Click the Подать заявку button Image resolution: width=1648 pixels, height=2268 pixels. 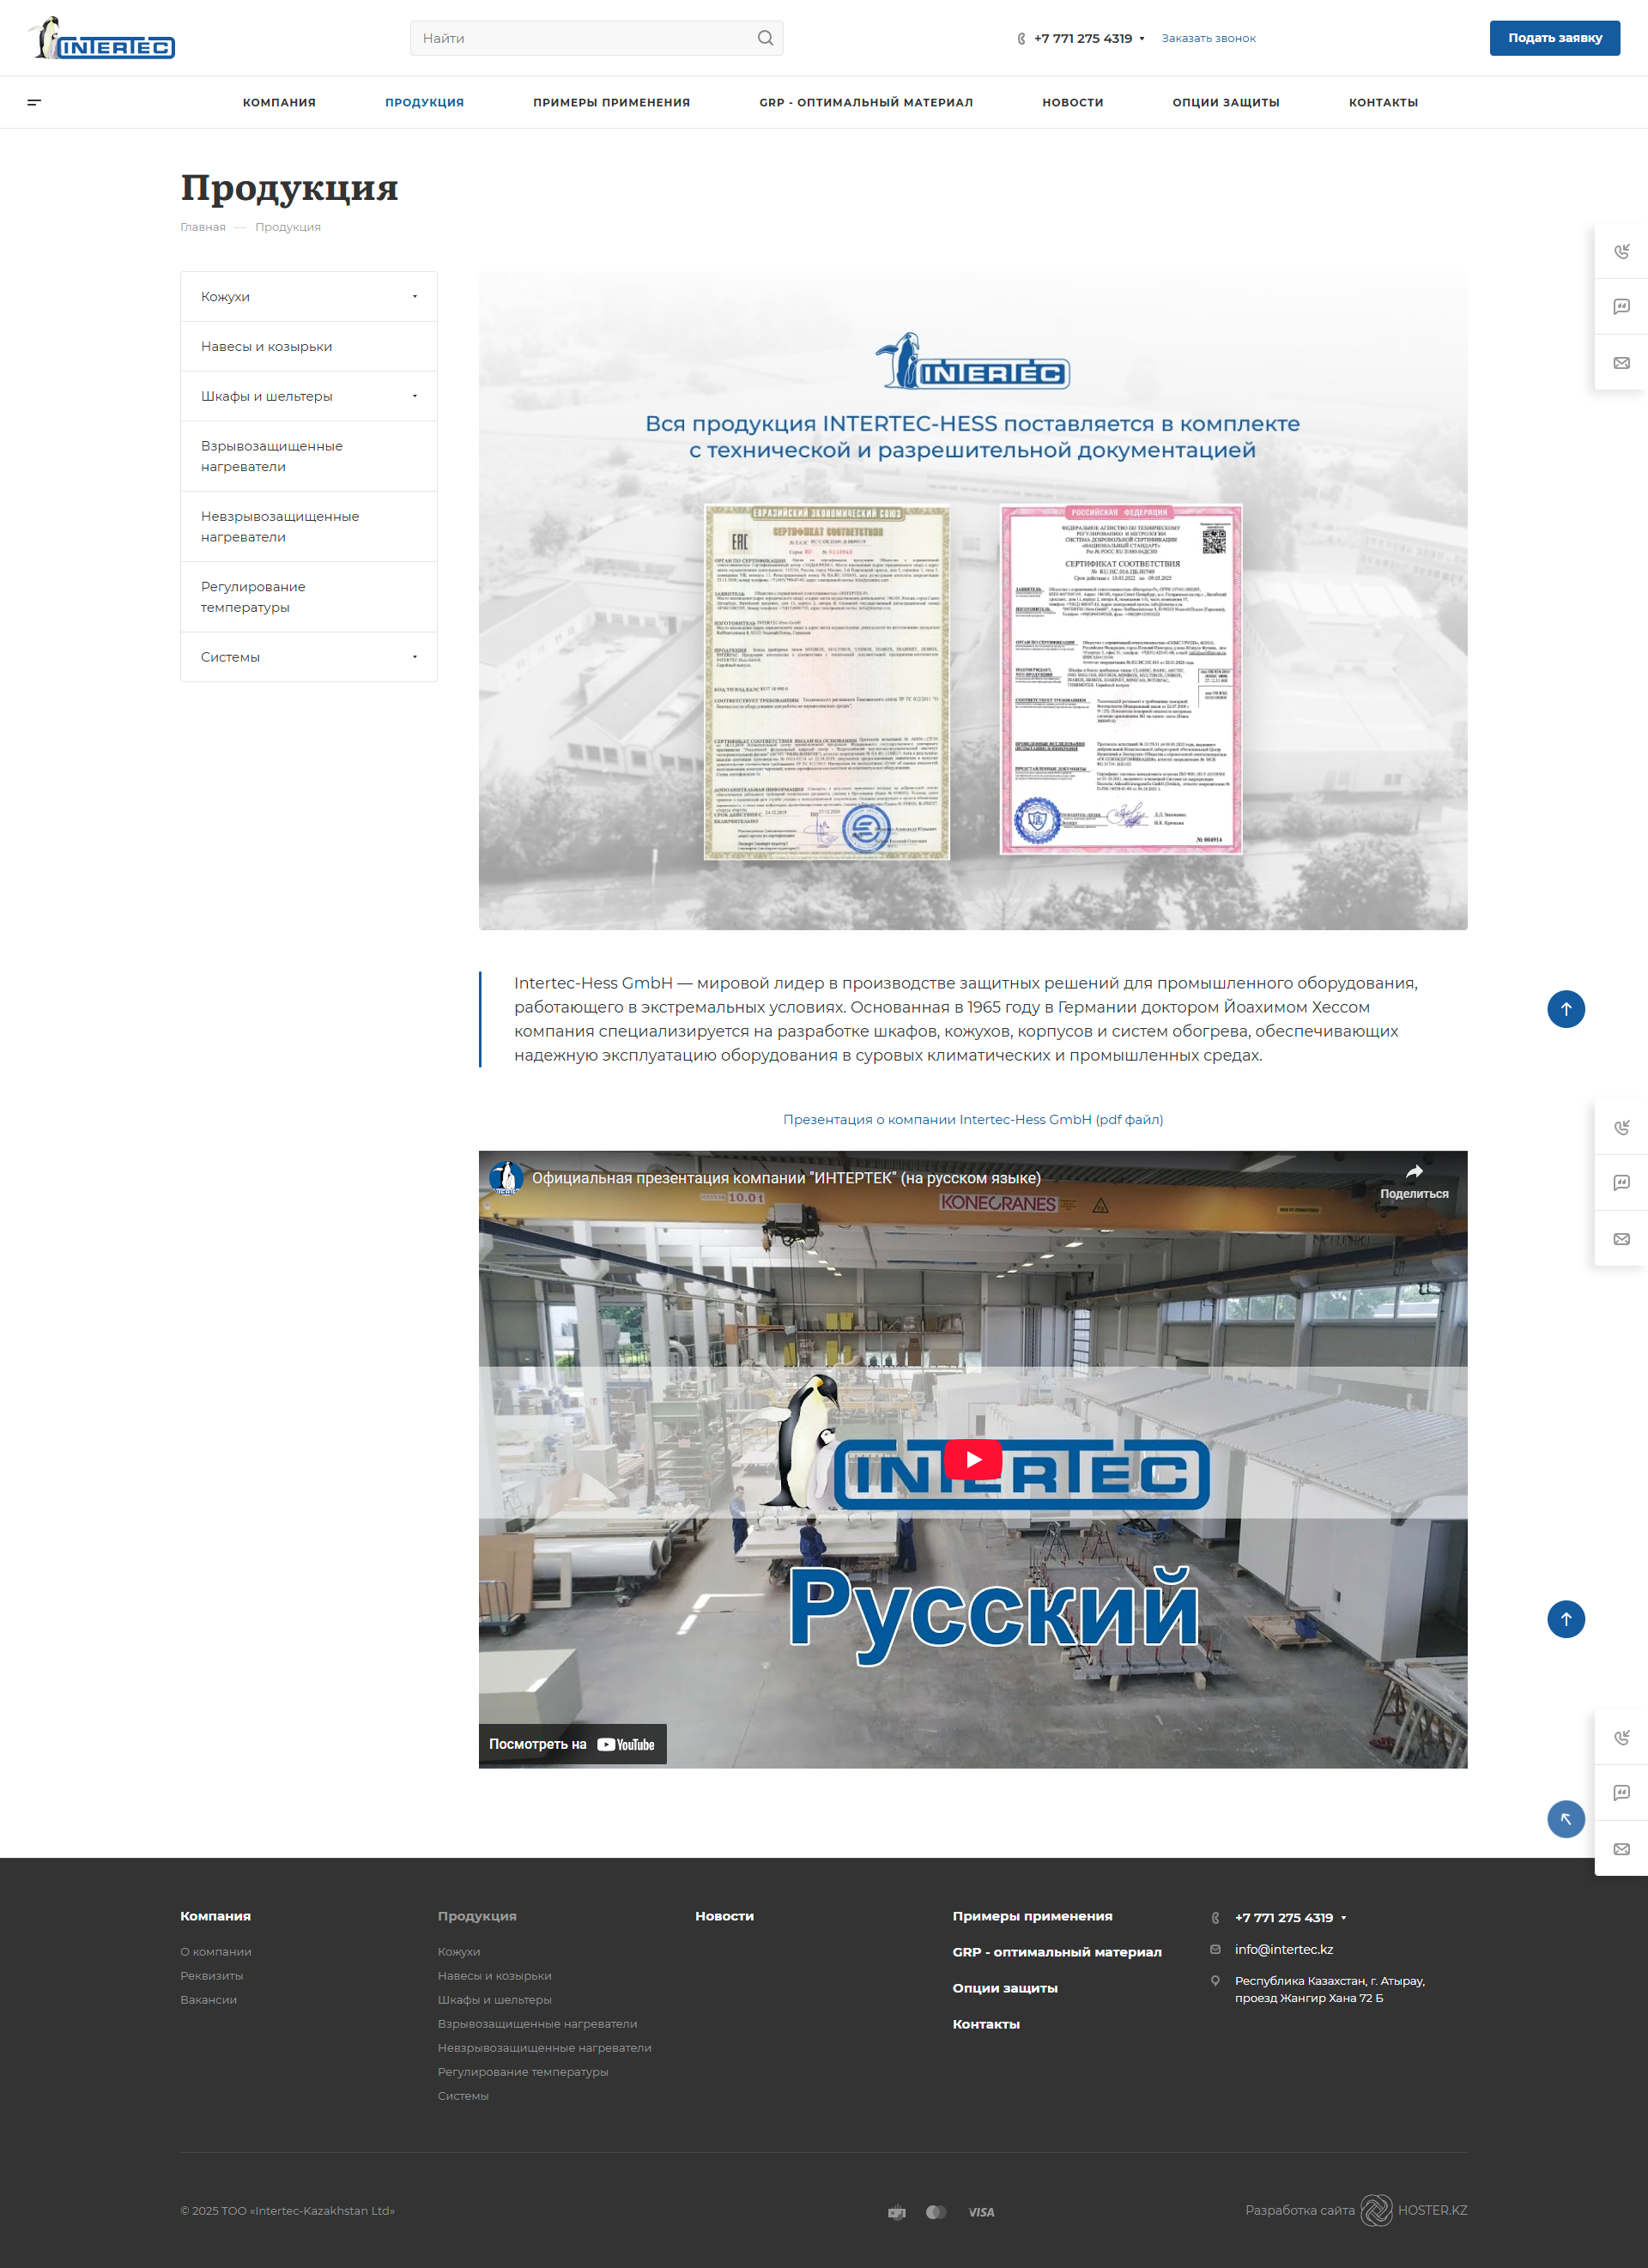coord(1554,38)
